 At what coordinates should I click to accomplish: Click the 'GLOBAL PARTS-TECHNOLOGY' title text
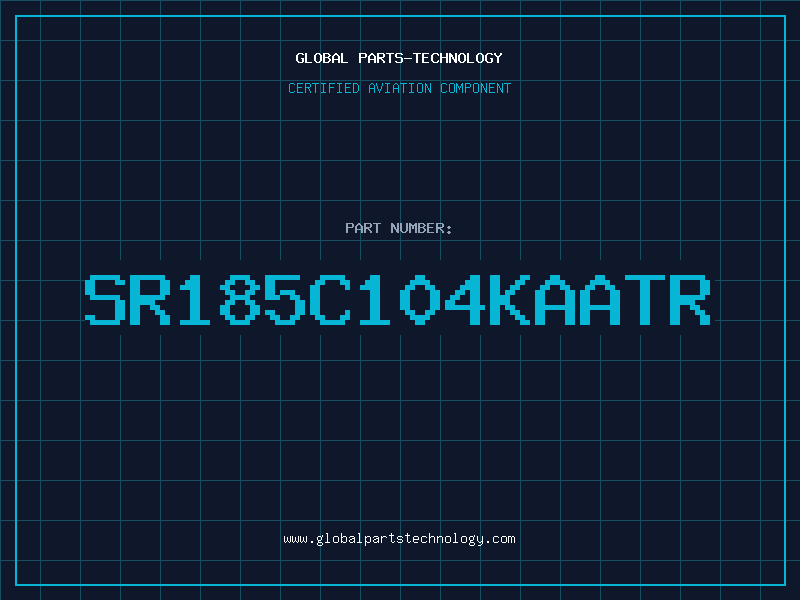(x=399, y=58)
